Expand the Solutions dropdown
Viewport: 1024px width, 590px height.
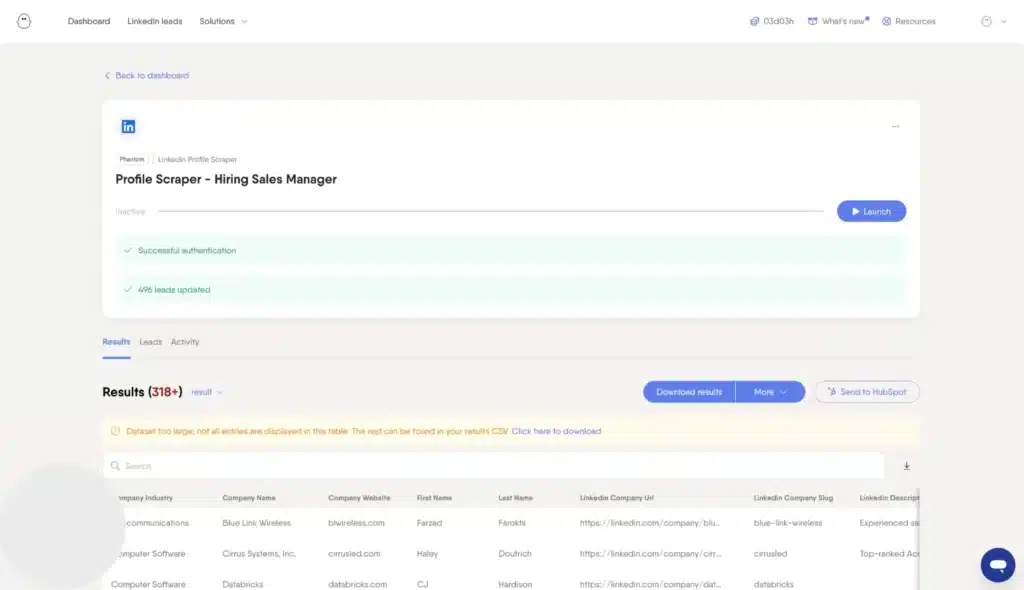(223, 21)
